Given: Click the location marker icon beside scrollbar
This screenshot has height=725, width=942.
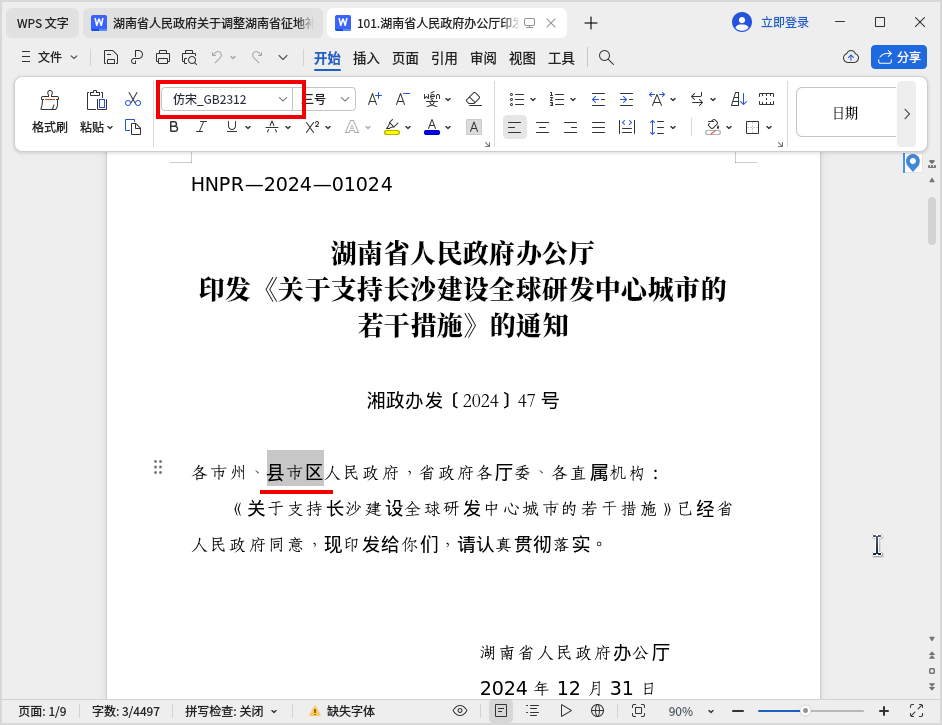Looking at the screenshot, I should [912, 163].
